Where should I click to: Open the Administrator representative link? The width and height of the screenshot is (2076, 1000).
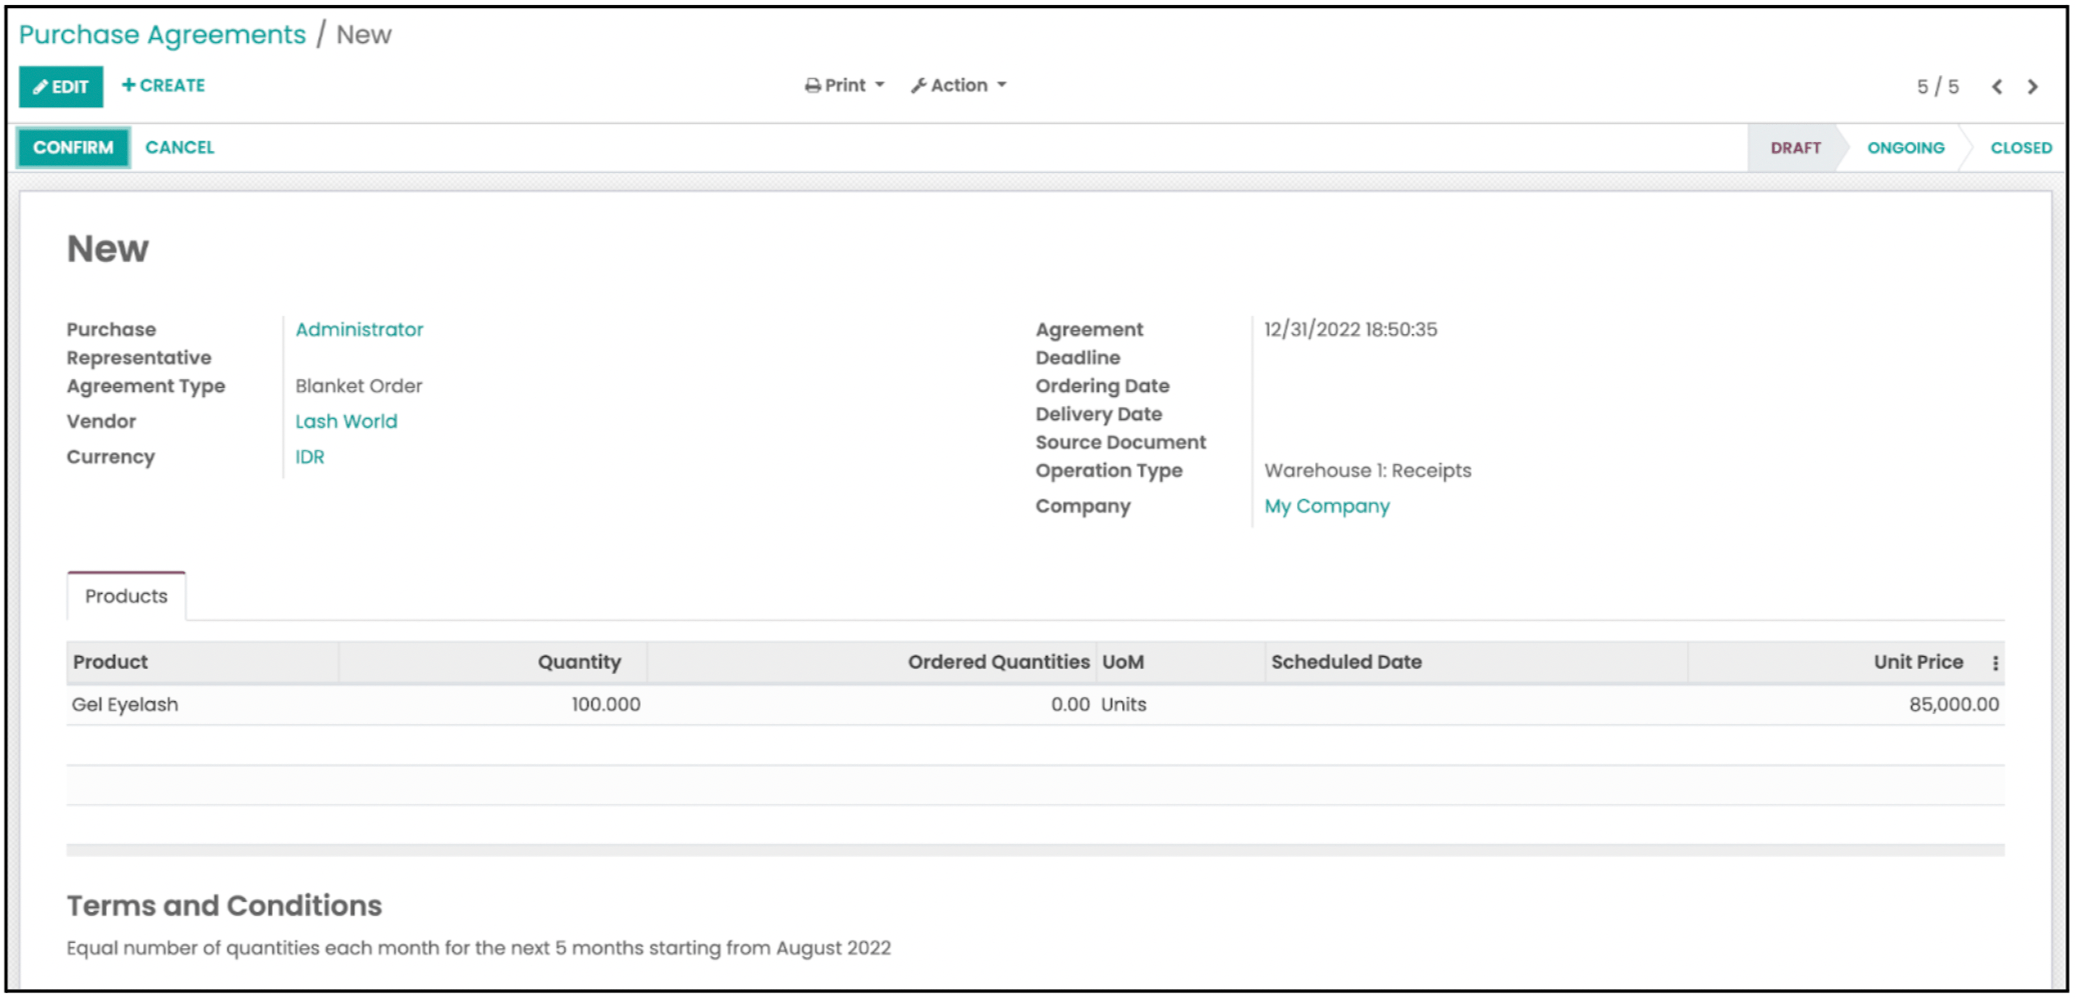click(x=359, y=330)
